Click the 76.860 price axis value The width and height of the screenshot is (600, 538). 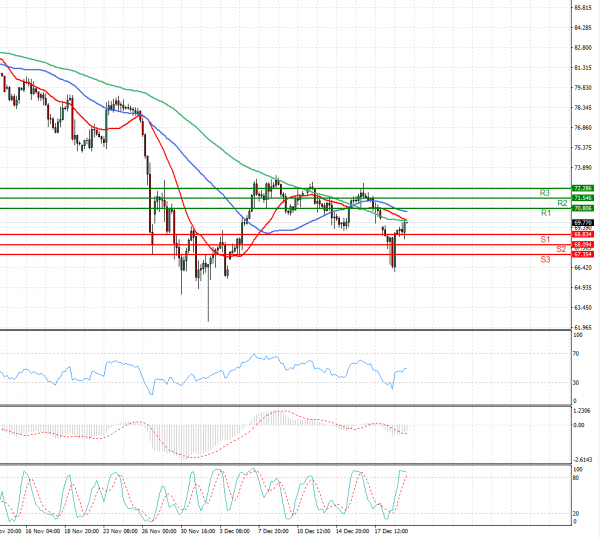[583, 127]
